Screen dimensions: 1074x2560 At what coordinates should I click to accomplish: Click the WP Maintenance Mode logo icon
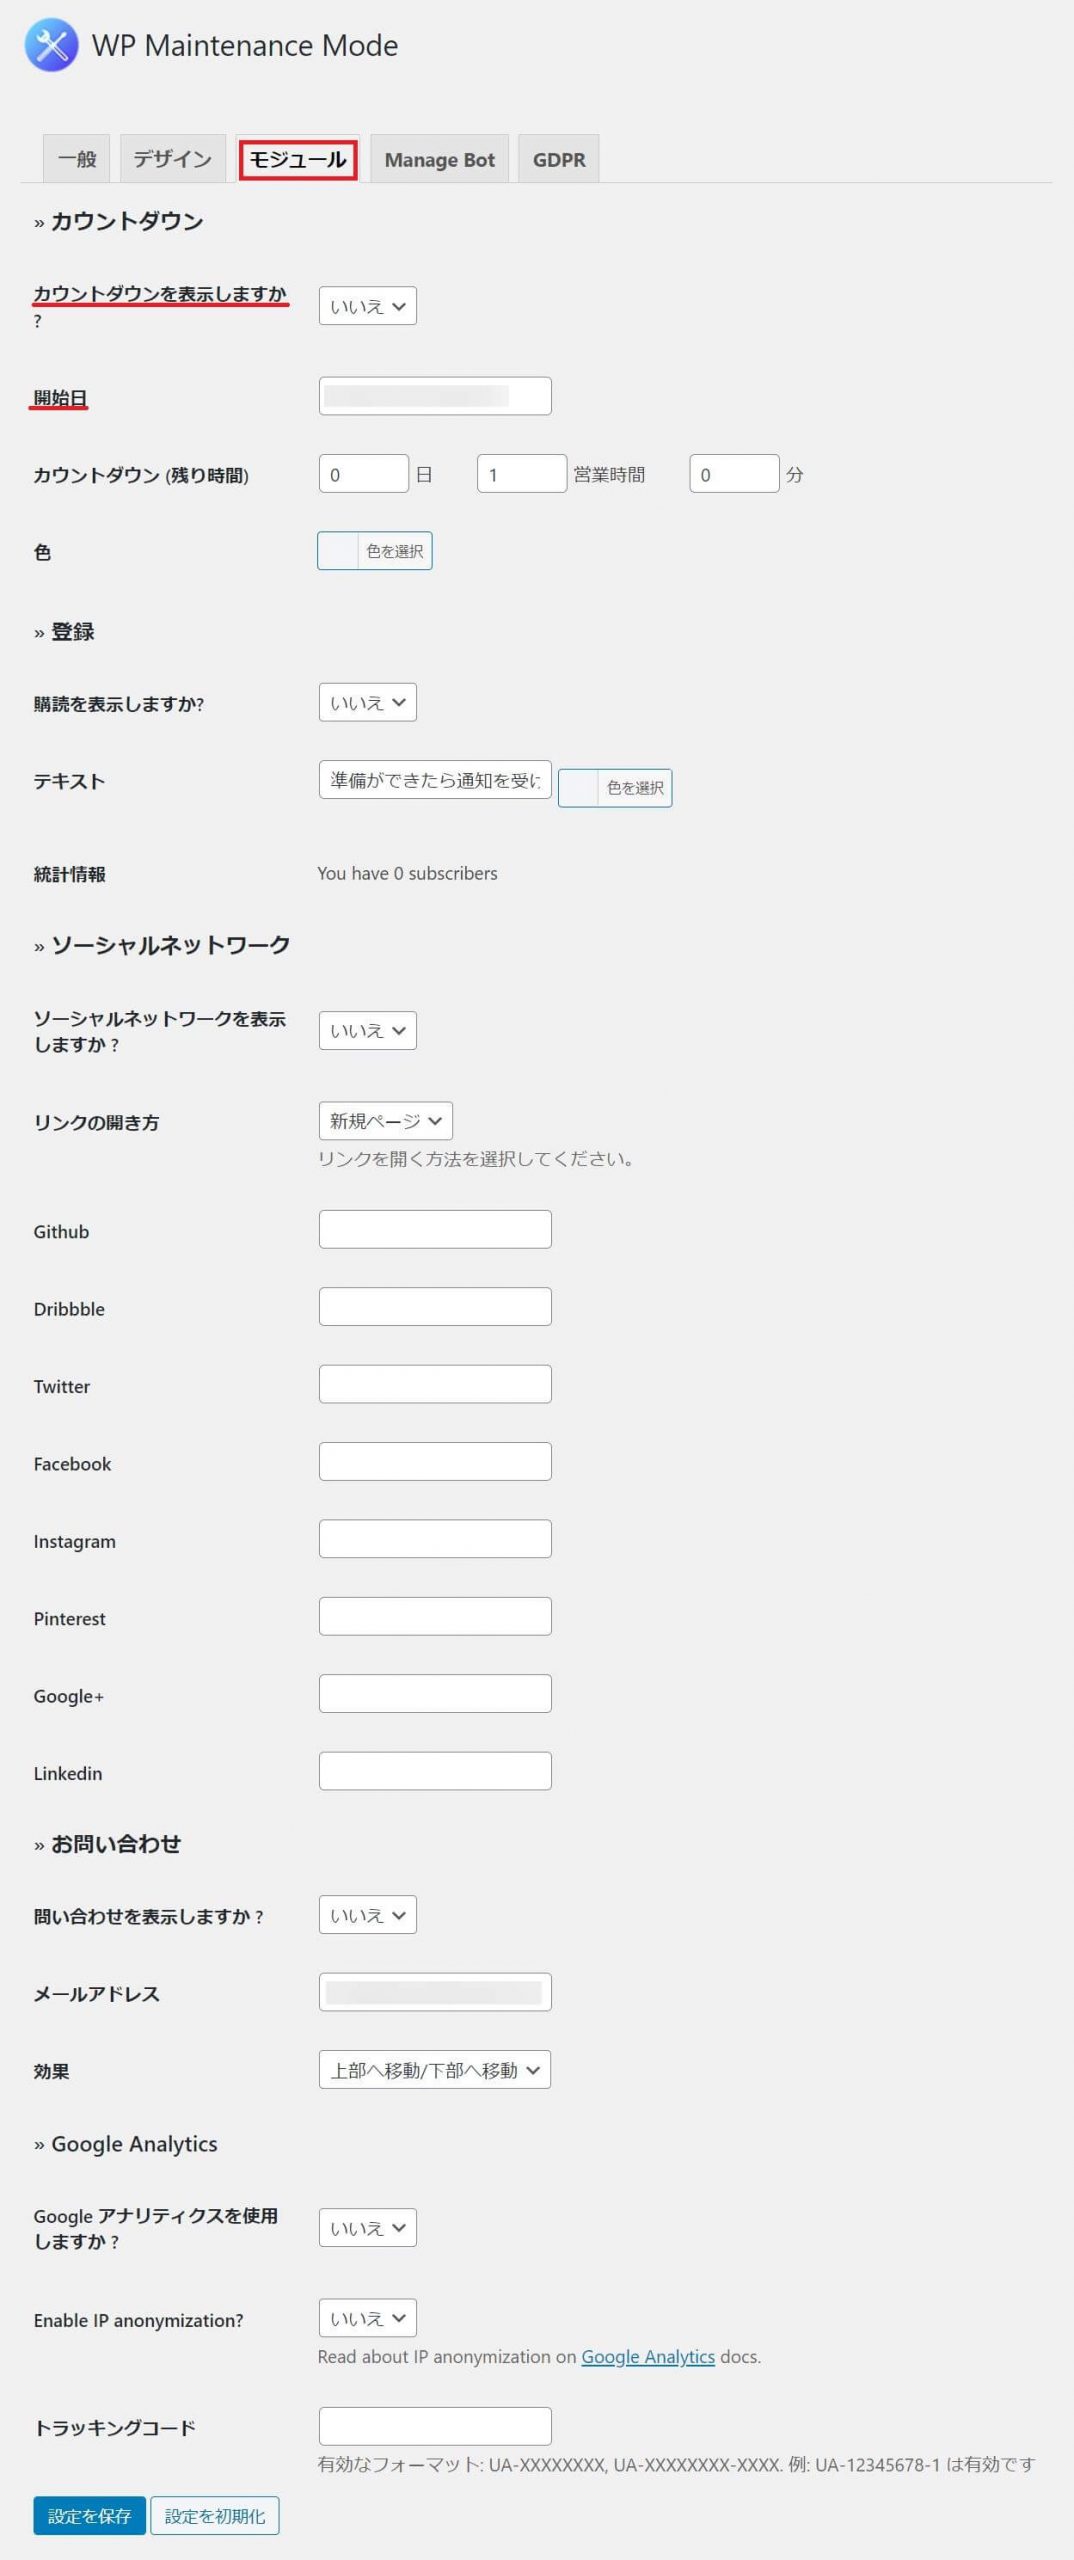point(51,45)
